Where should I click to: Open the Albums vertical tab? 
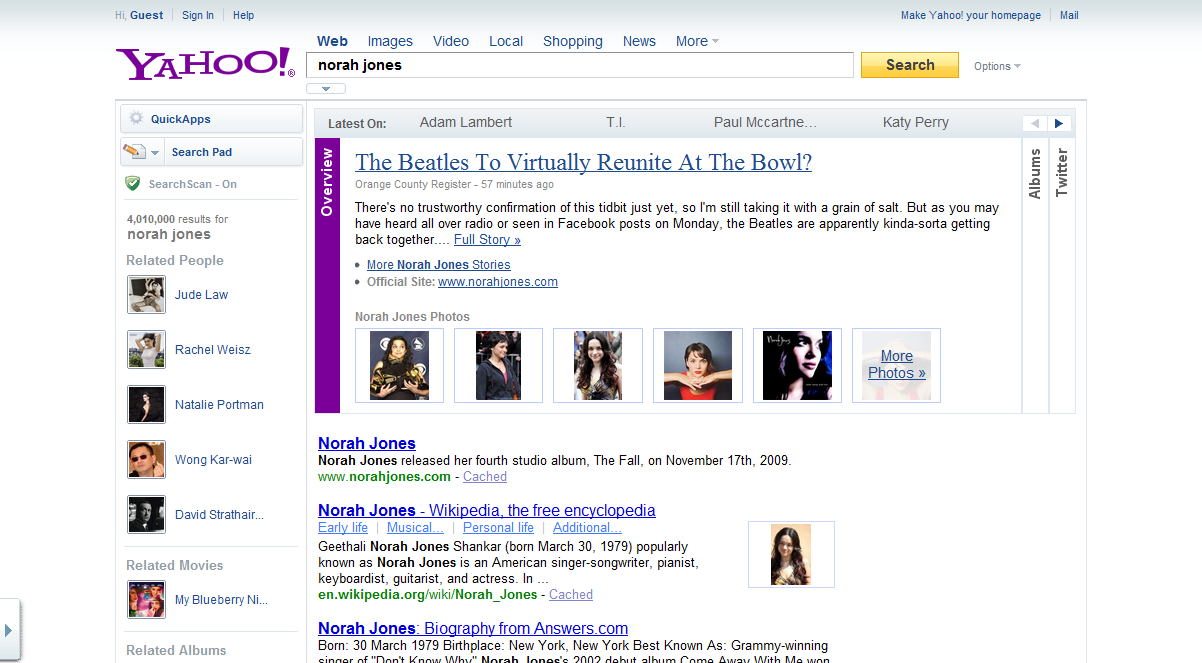click(1035, 174)
